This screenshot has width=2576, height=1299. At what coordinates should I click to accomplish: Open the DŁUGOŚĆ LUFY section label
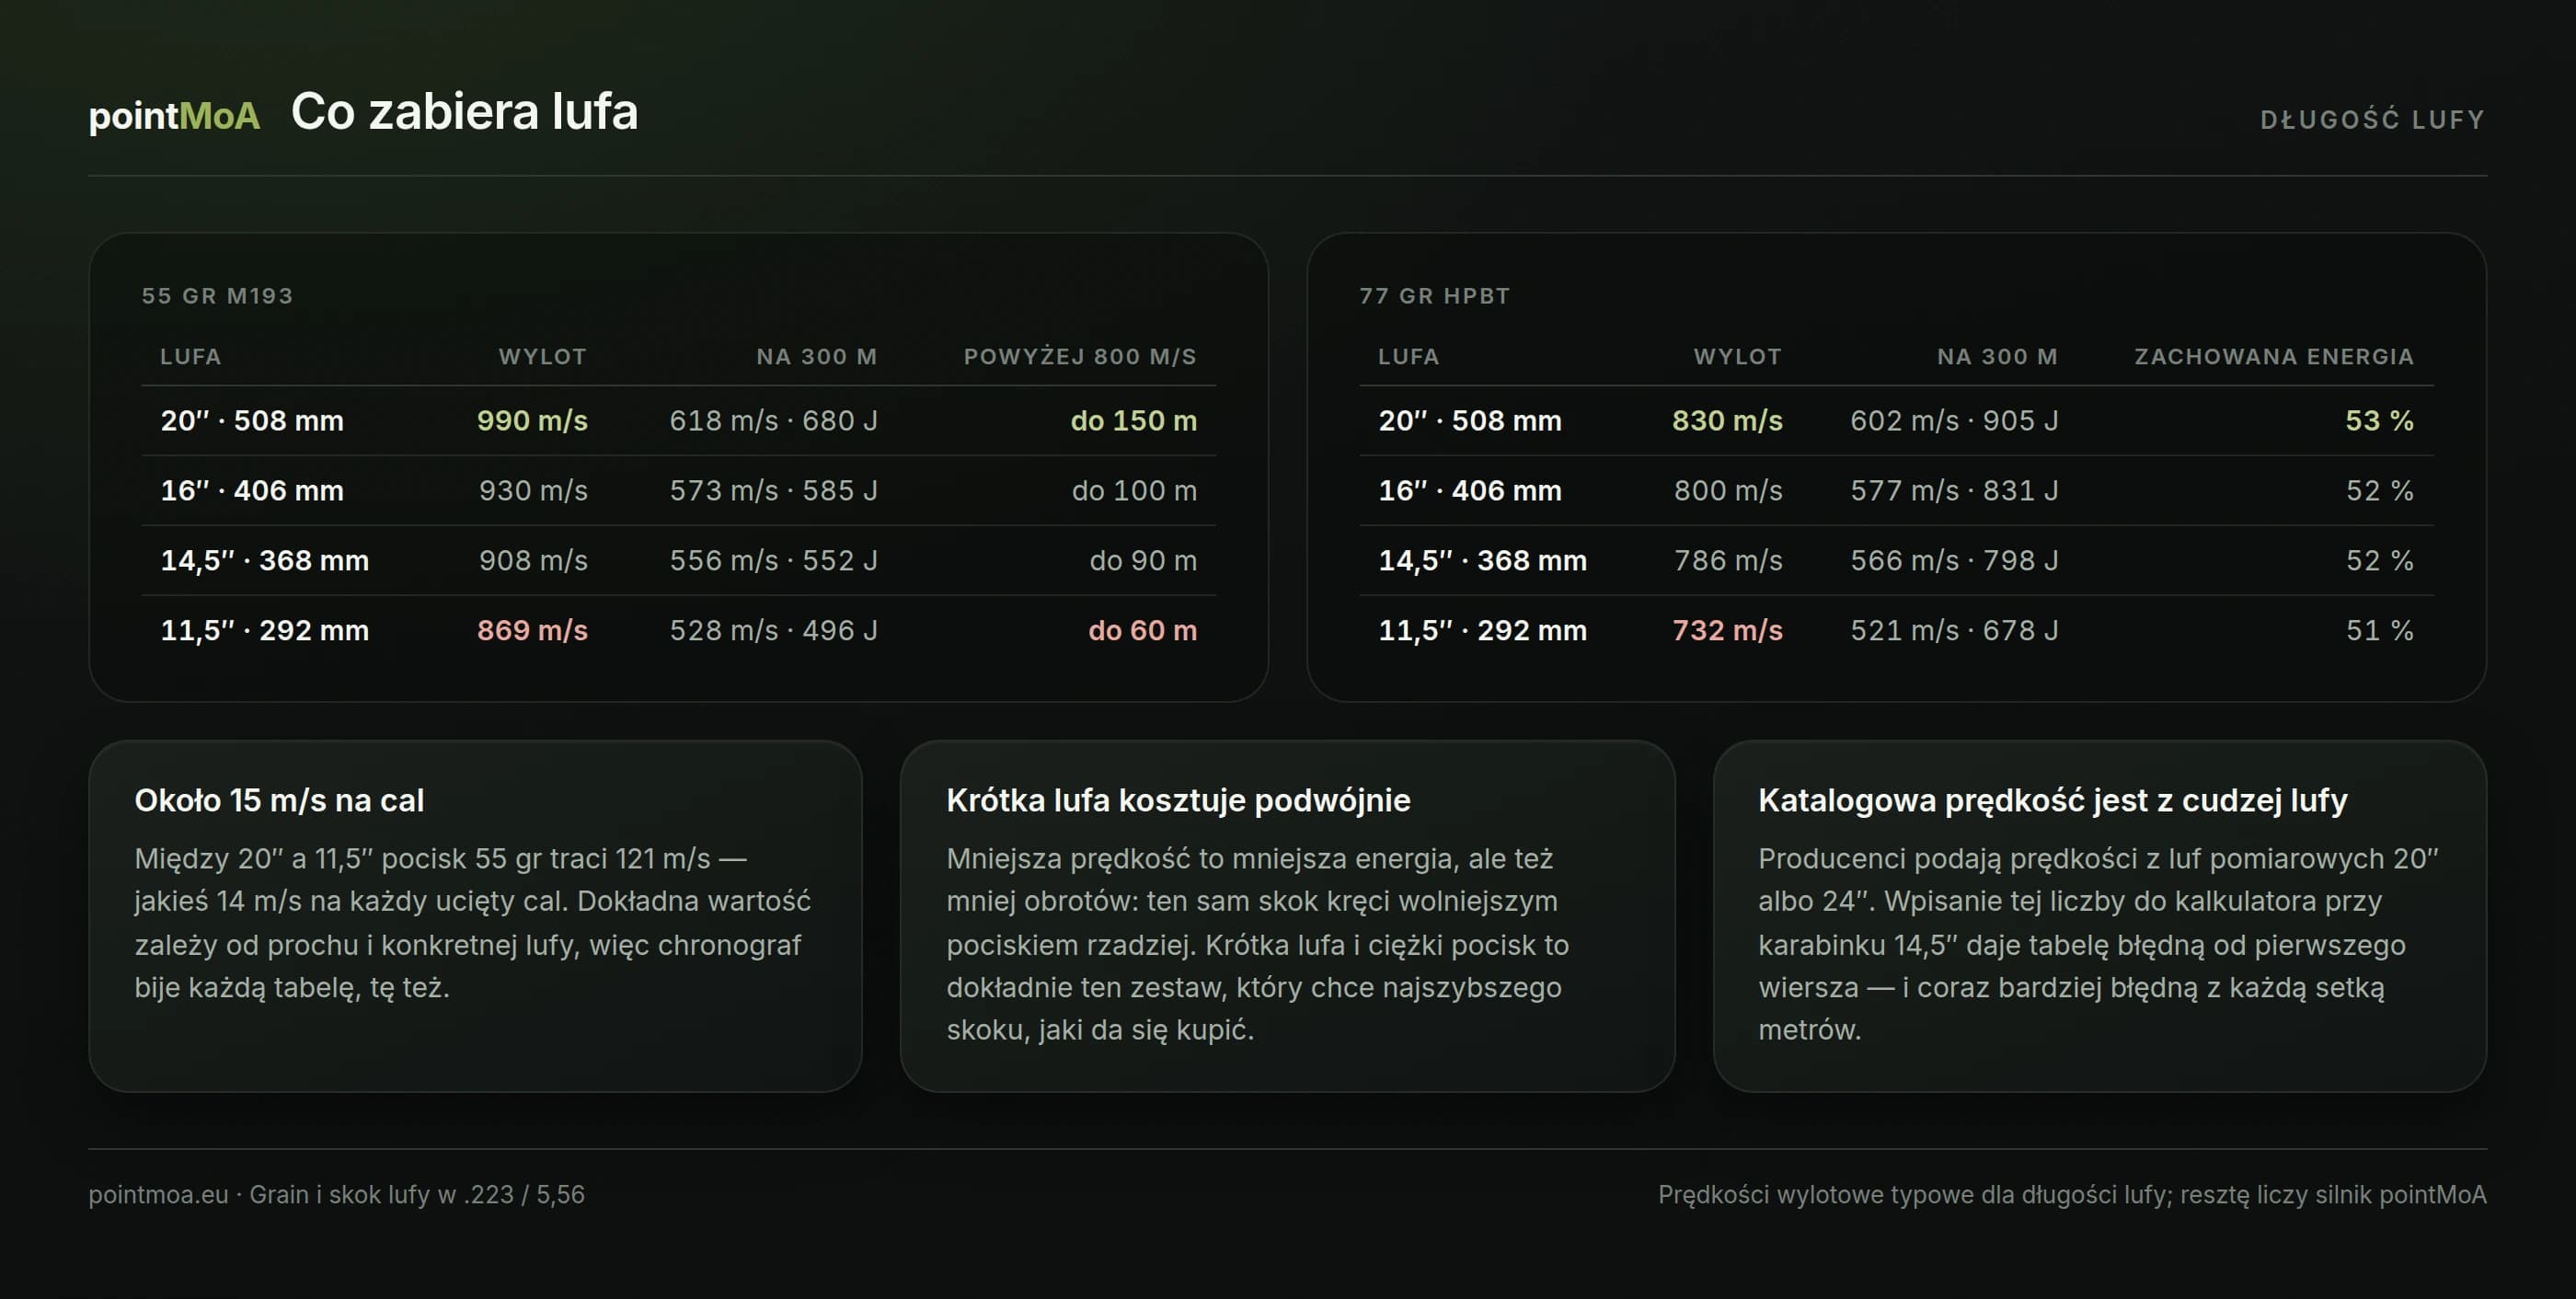tap(2372, 120)
